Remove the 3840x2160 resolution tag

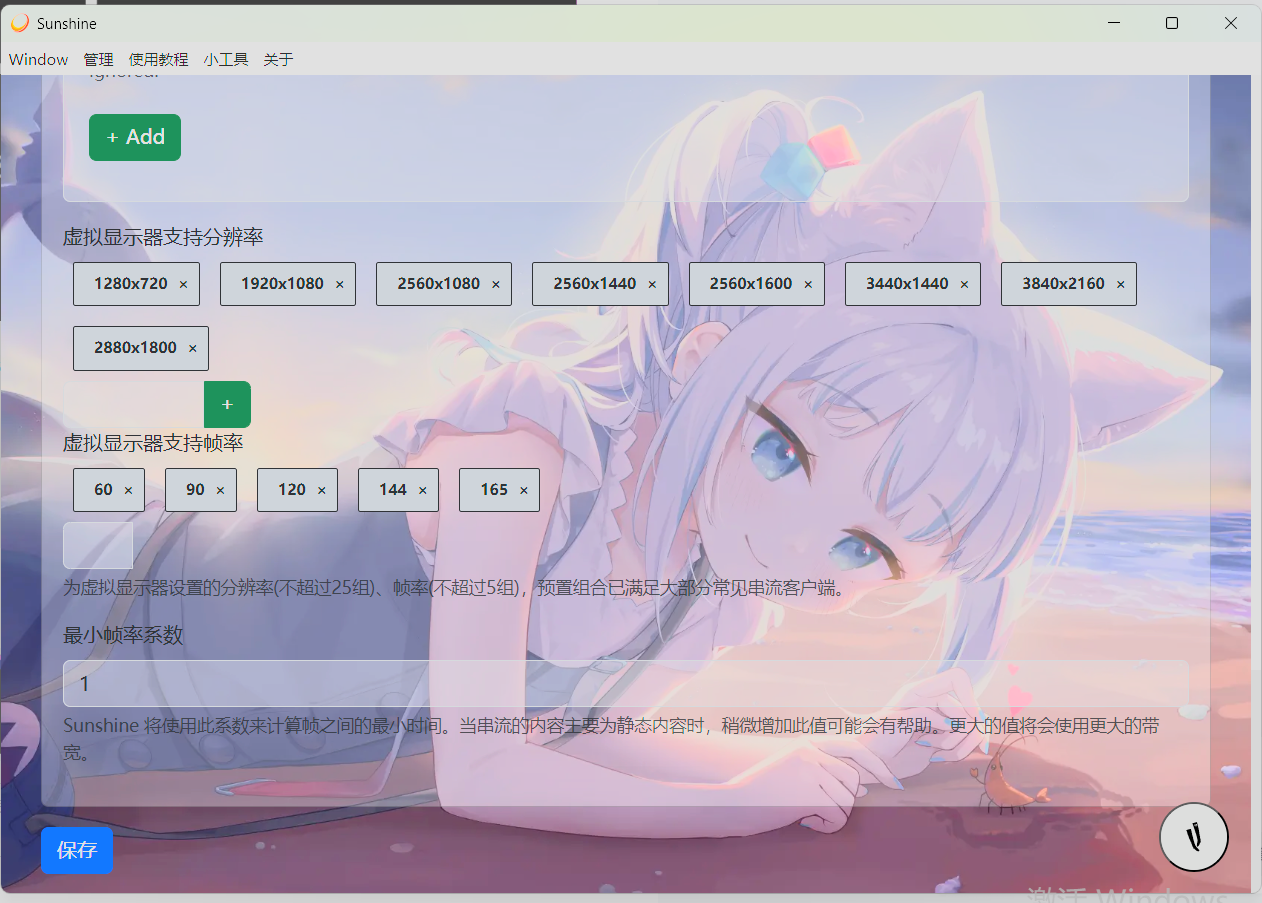[1120, 285]
